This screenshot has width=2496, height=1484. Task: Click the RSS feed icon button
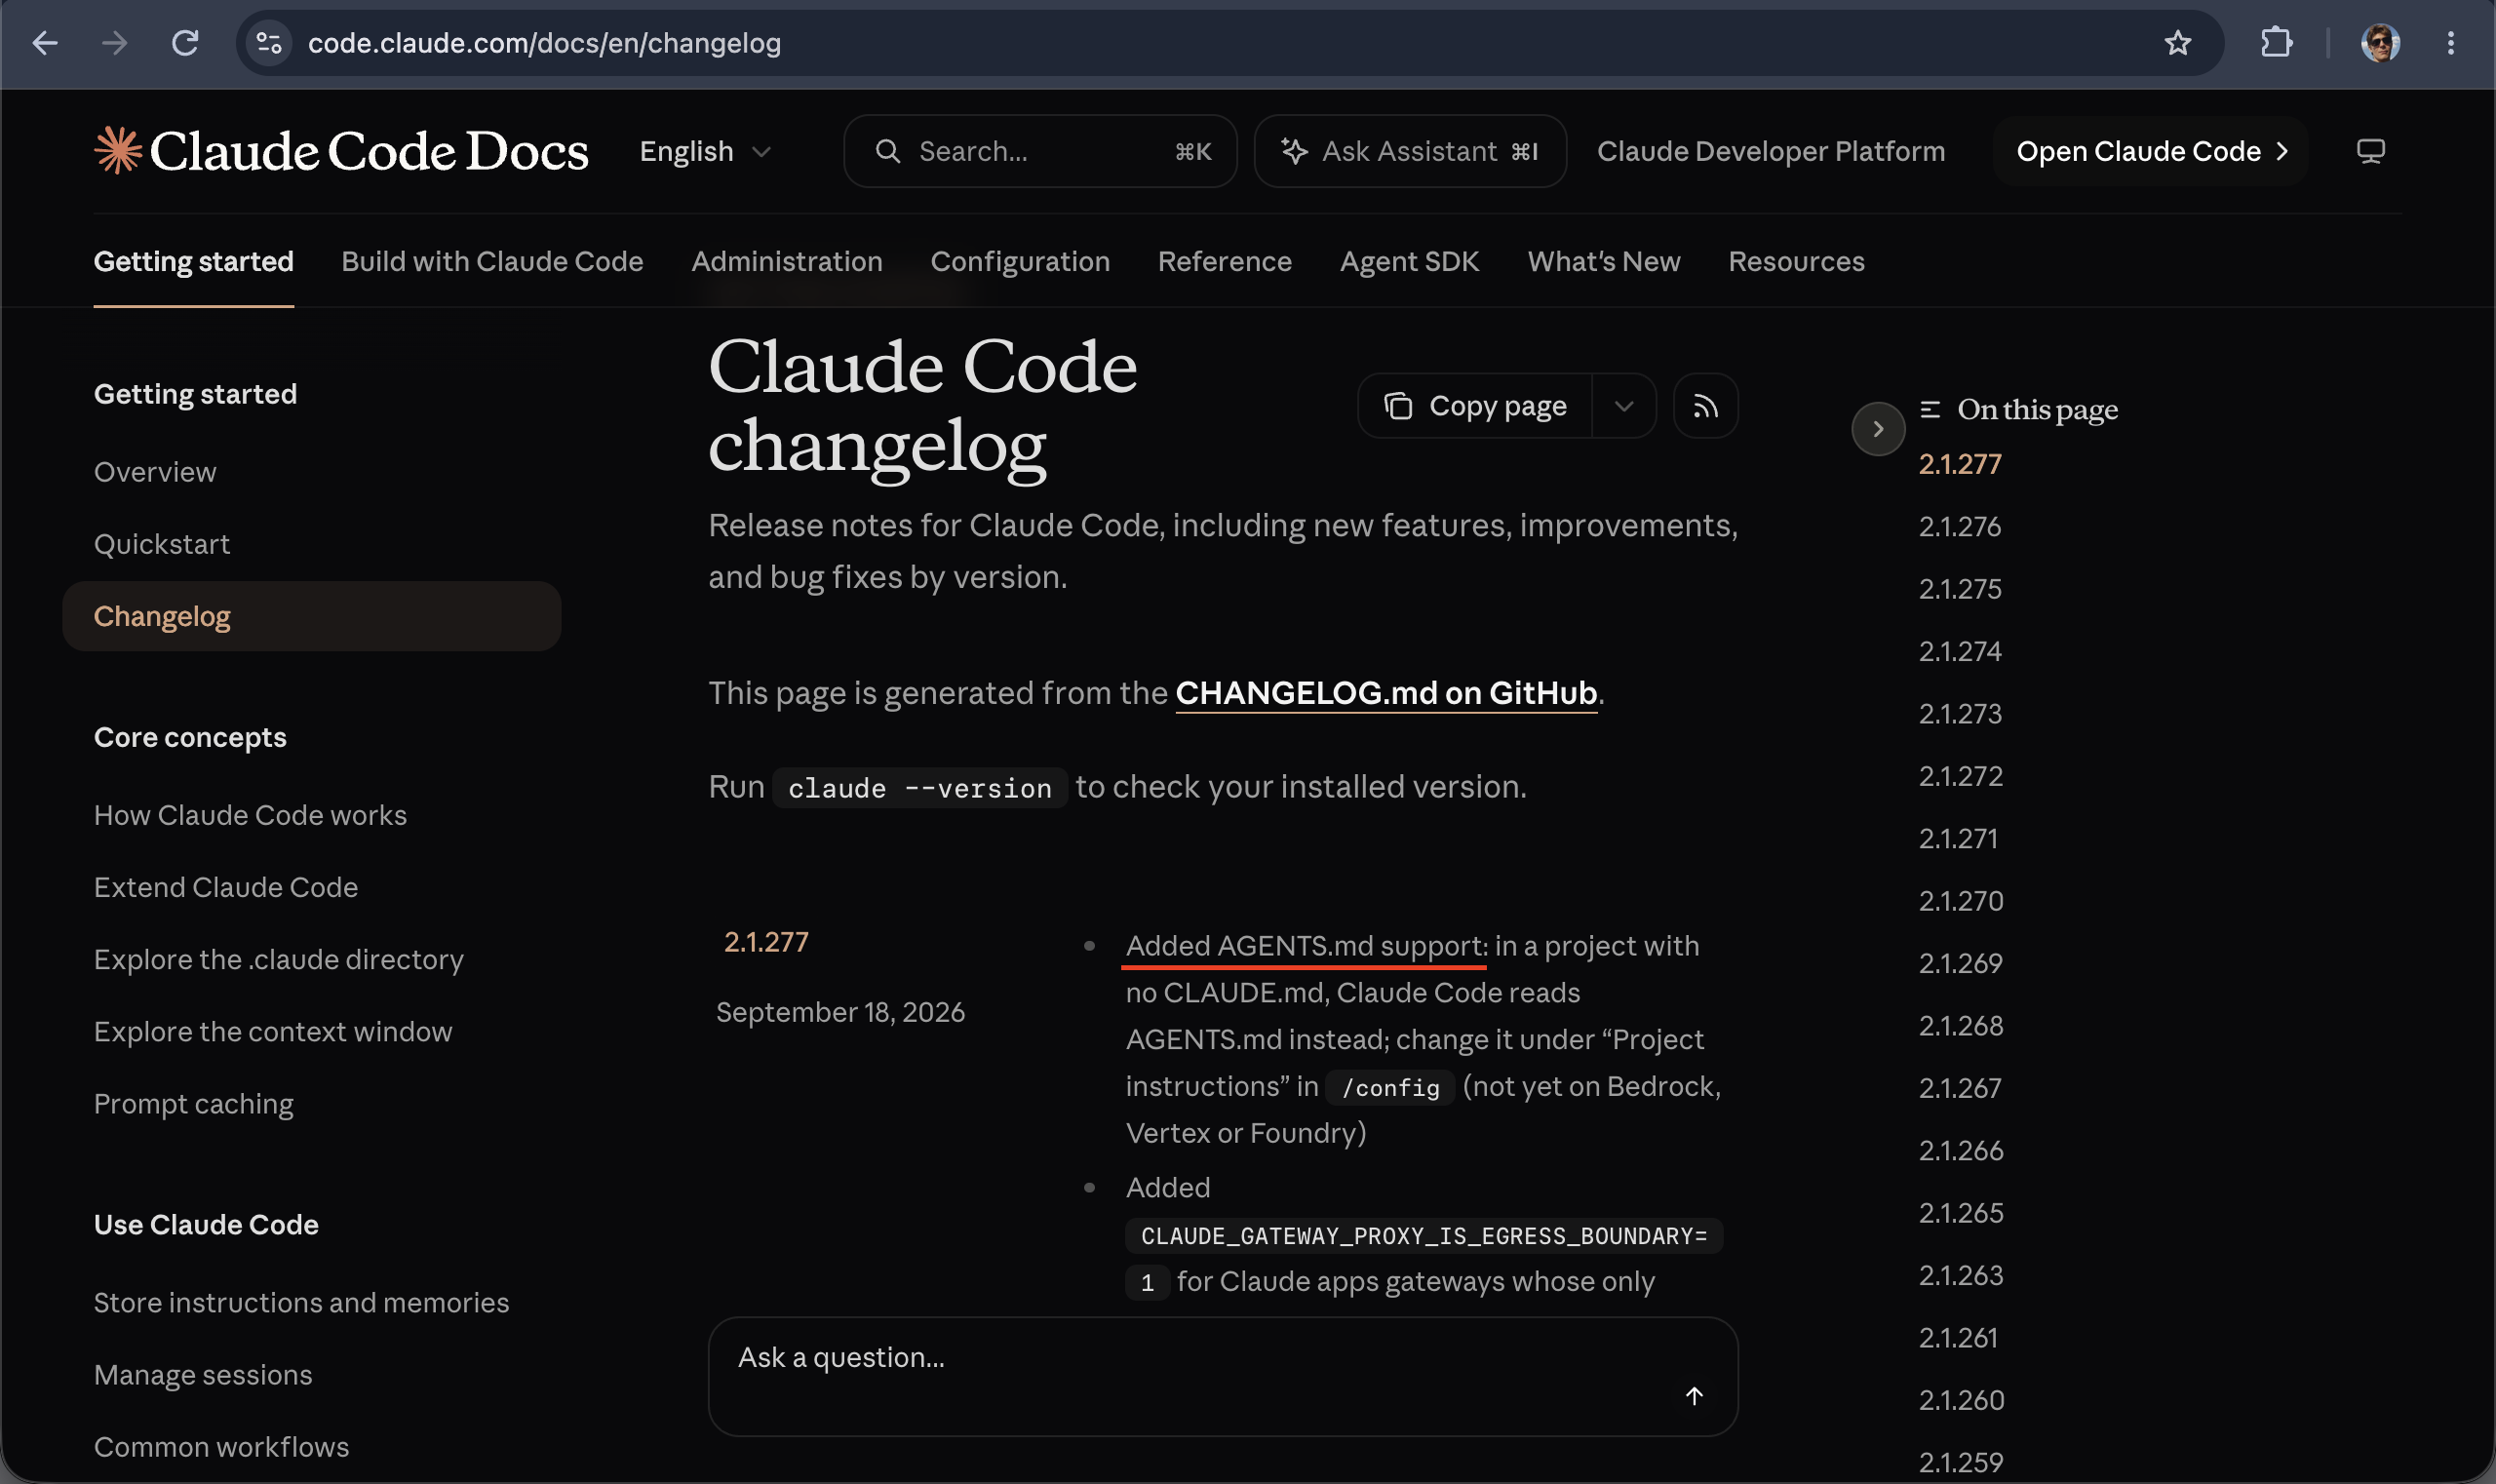pos(1705,406)
